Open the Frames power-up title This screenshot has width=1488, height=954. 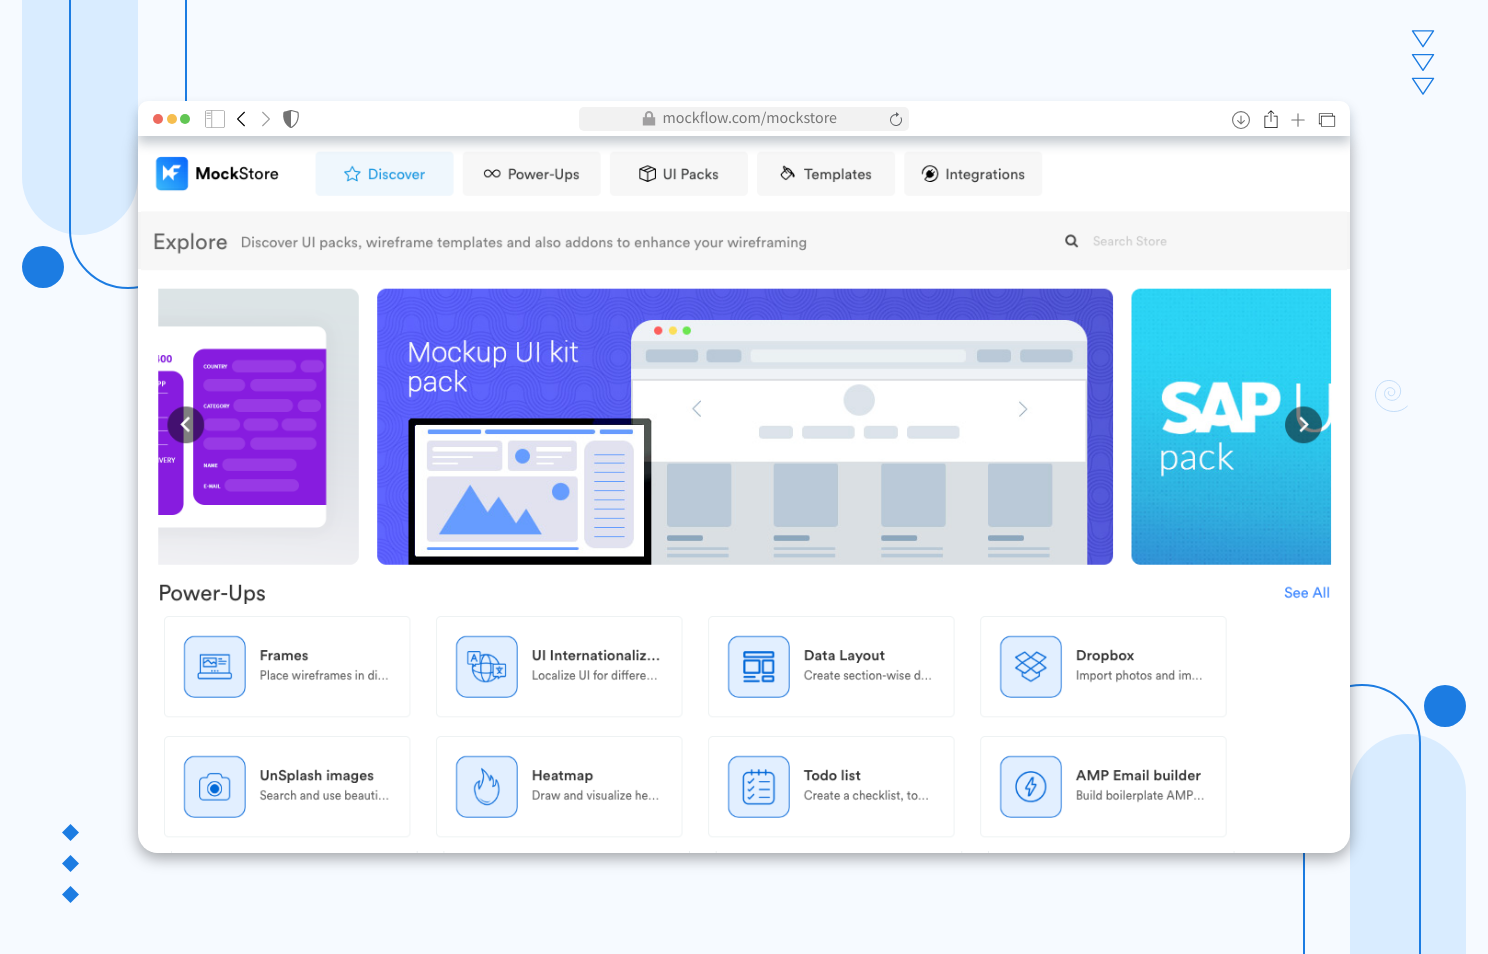click(x=284, y=656)
